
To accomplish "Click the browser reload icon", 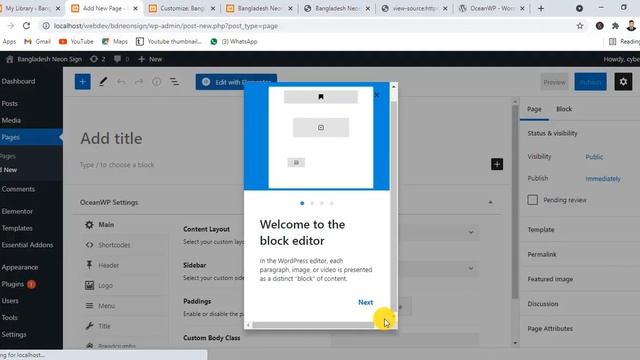I will coord(27,26).
